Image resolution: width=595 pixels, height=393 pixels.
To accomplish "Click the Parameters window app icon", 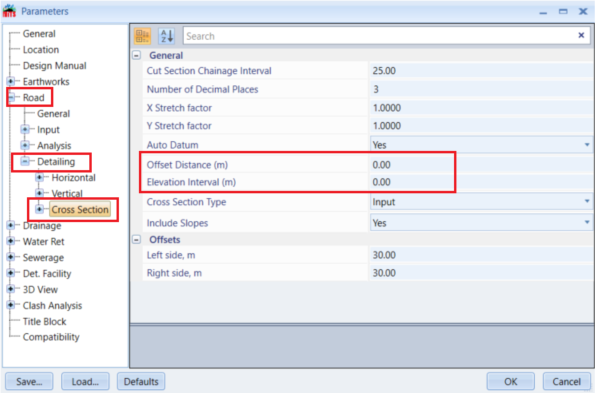I will point(9,11).
